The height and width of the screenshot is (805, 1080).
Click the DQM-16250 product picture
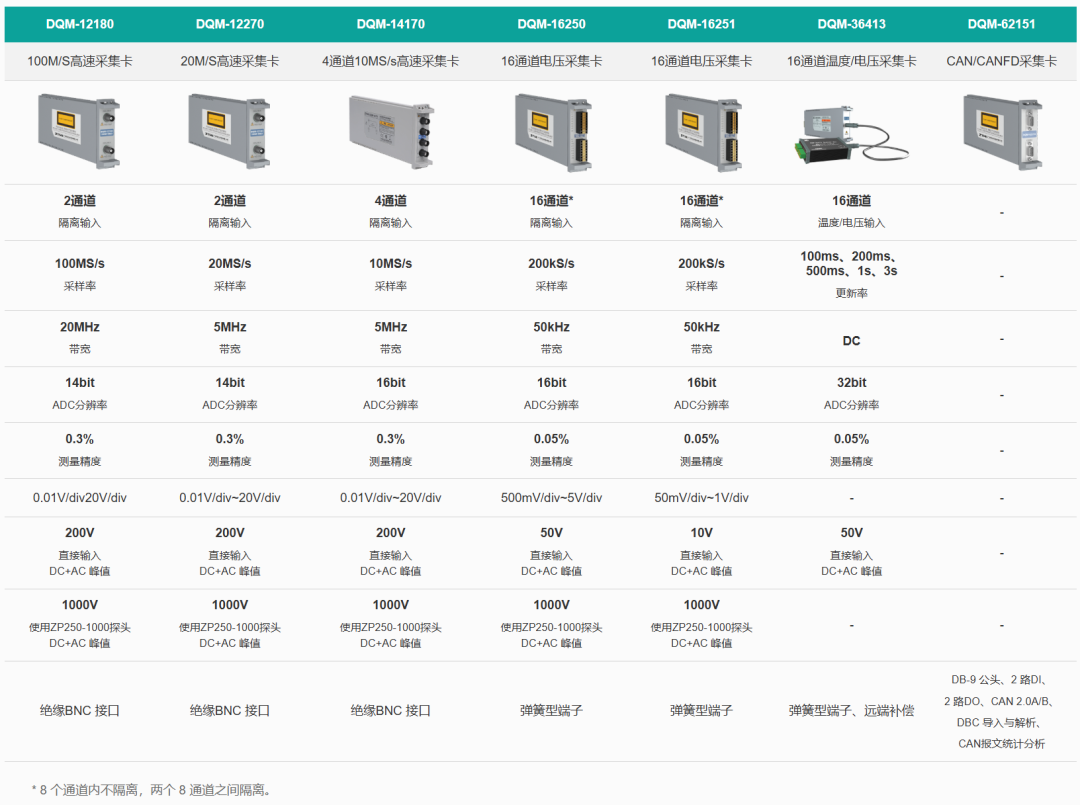point(551,131)
